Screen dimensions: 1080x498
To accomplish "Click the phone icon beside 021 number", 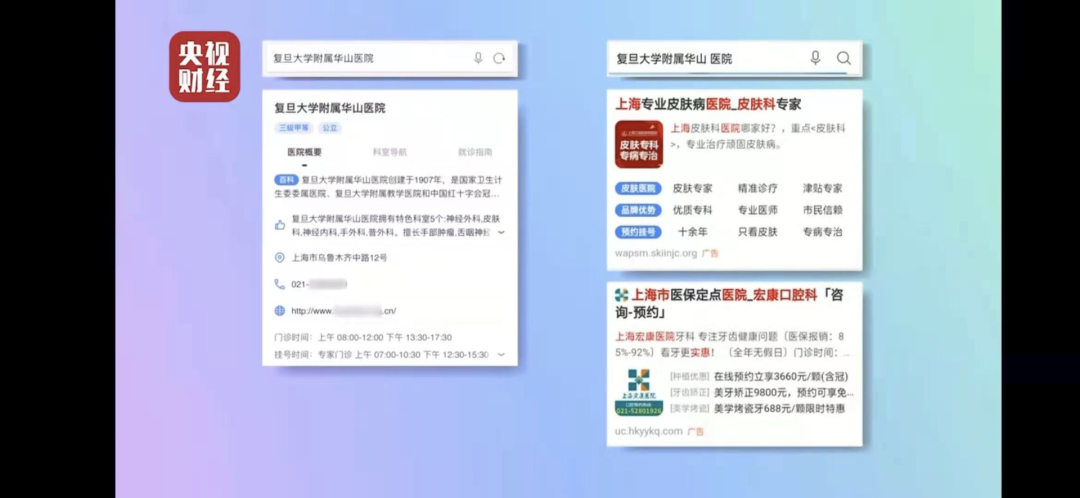I will 280,284.
